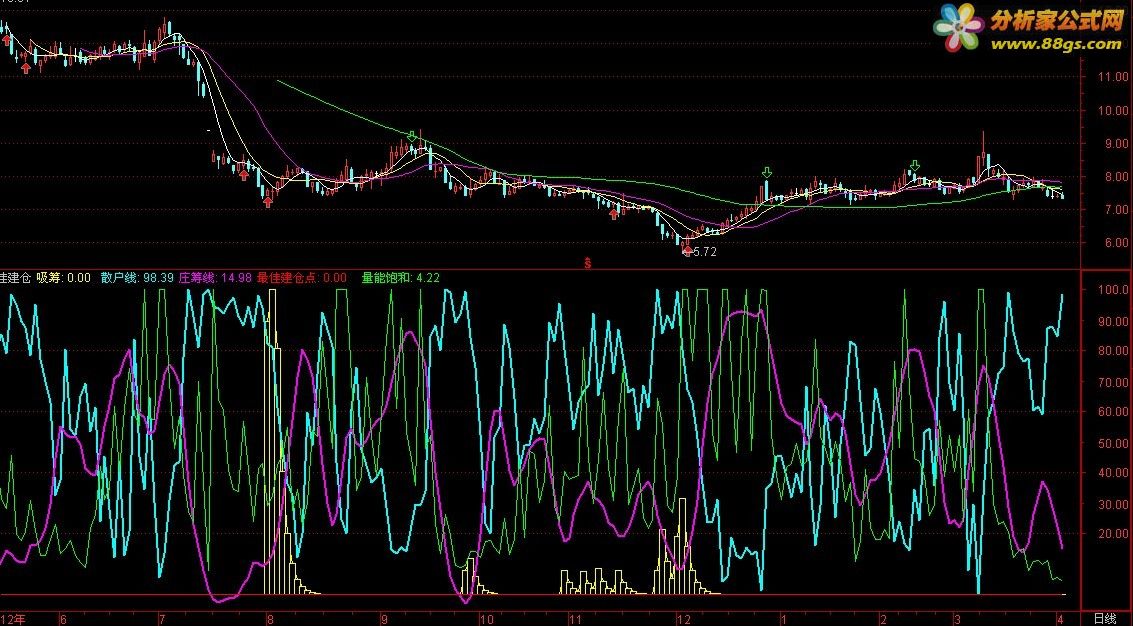Click the green down arrow above the September peak
Image resolution: width=1133 pixels, height=626 pixels.
point(412,137)
